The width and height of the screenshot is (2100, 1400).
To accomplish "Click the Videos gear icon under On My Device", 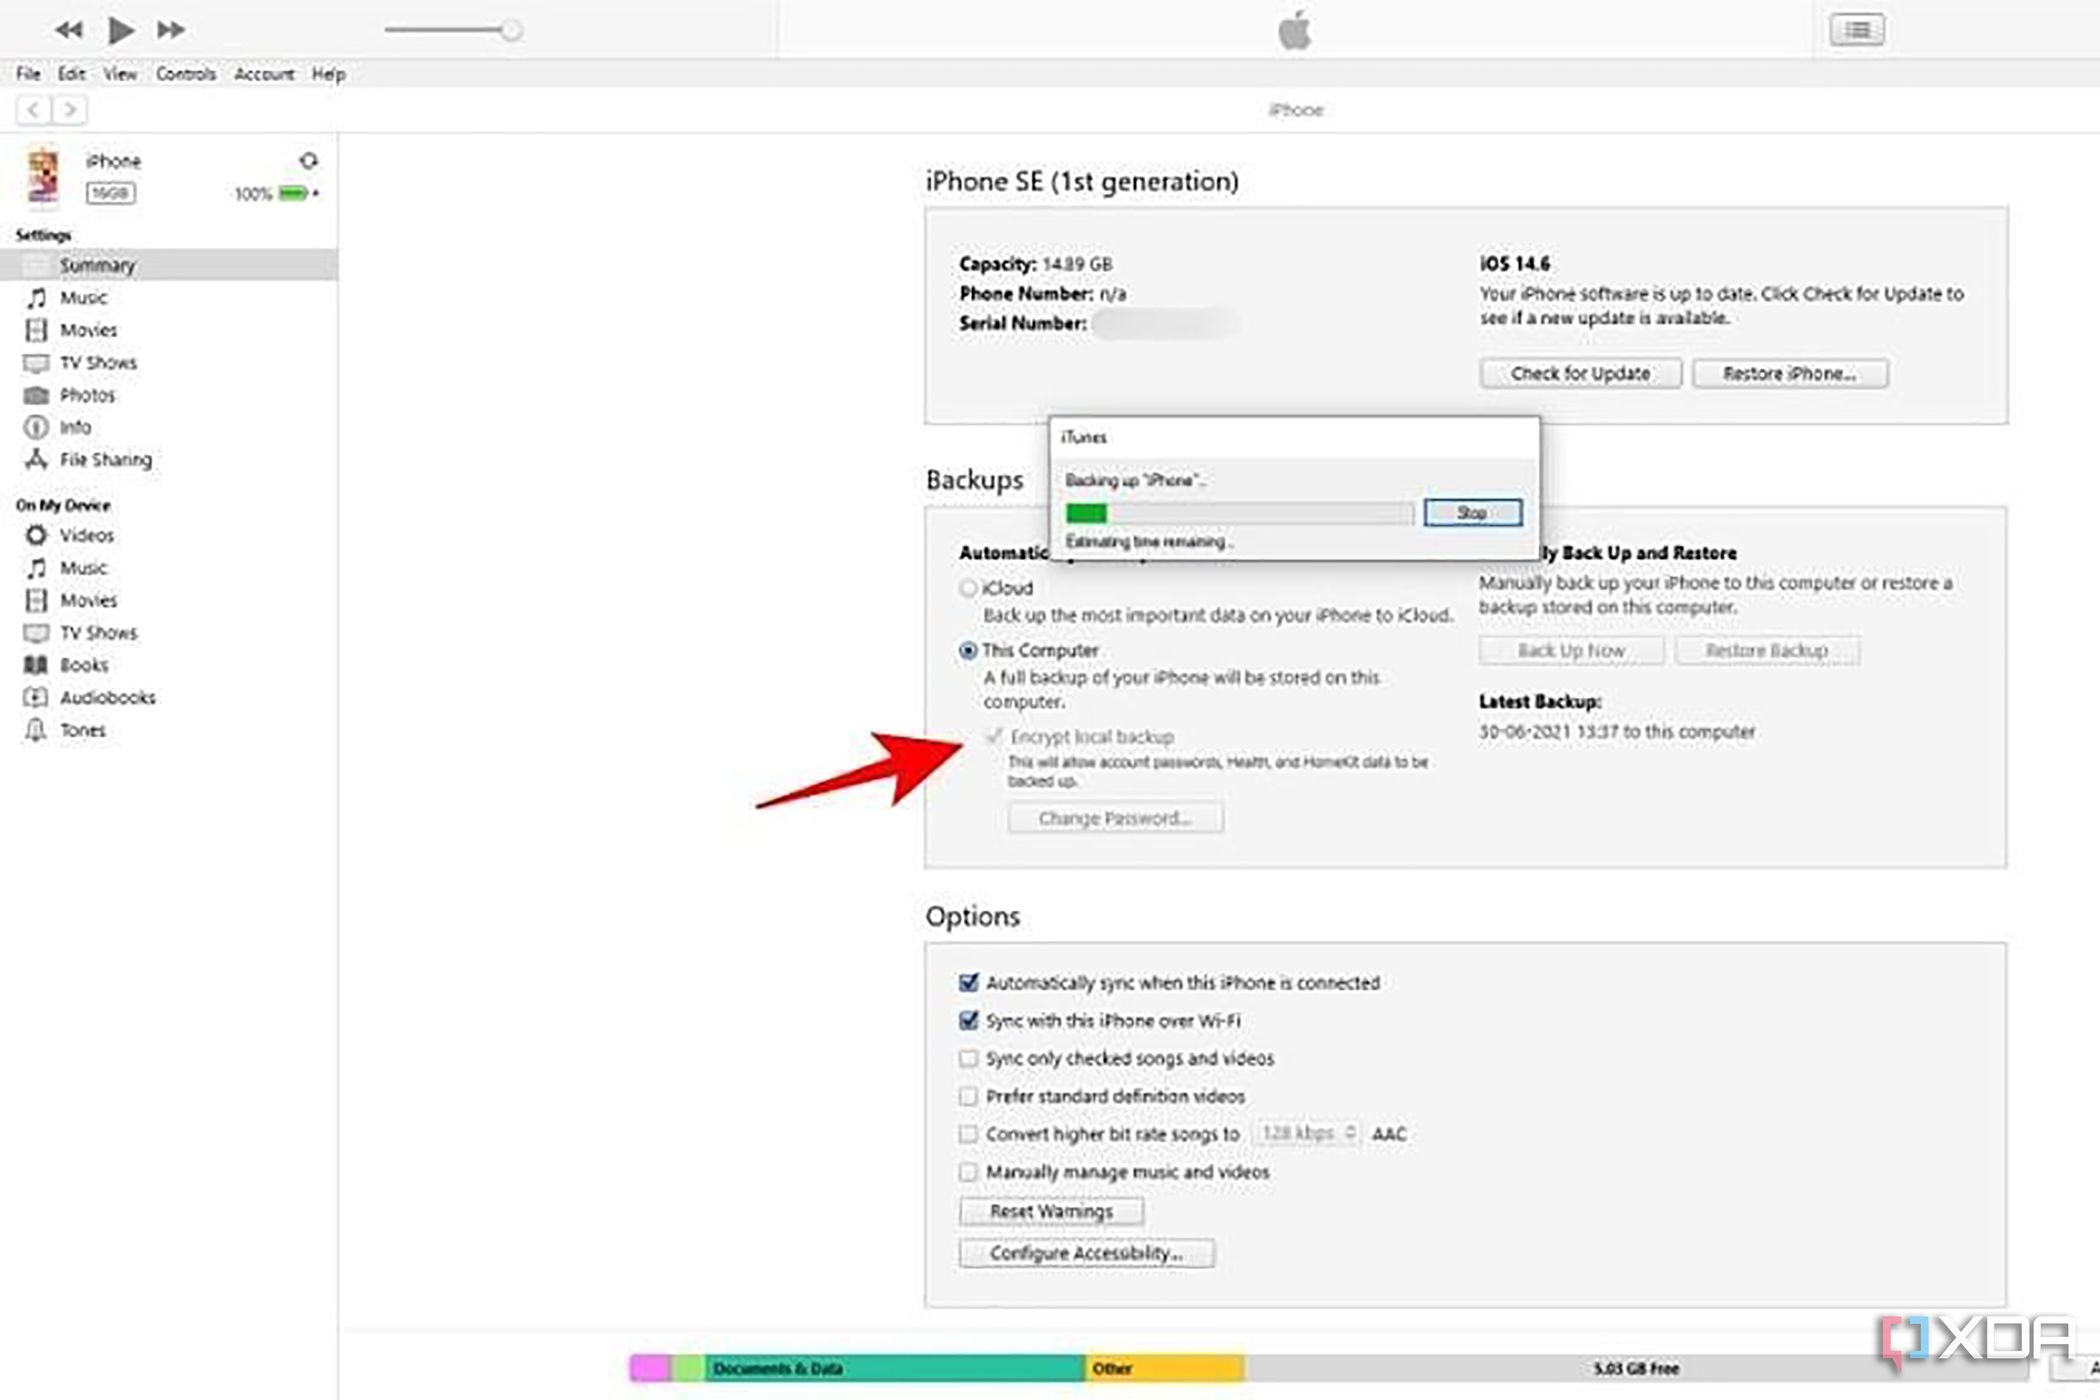I will 36,535.
